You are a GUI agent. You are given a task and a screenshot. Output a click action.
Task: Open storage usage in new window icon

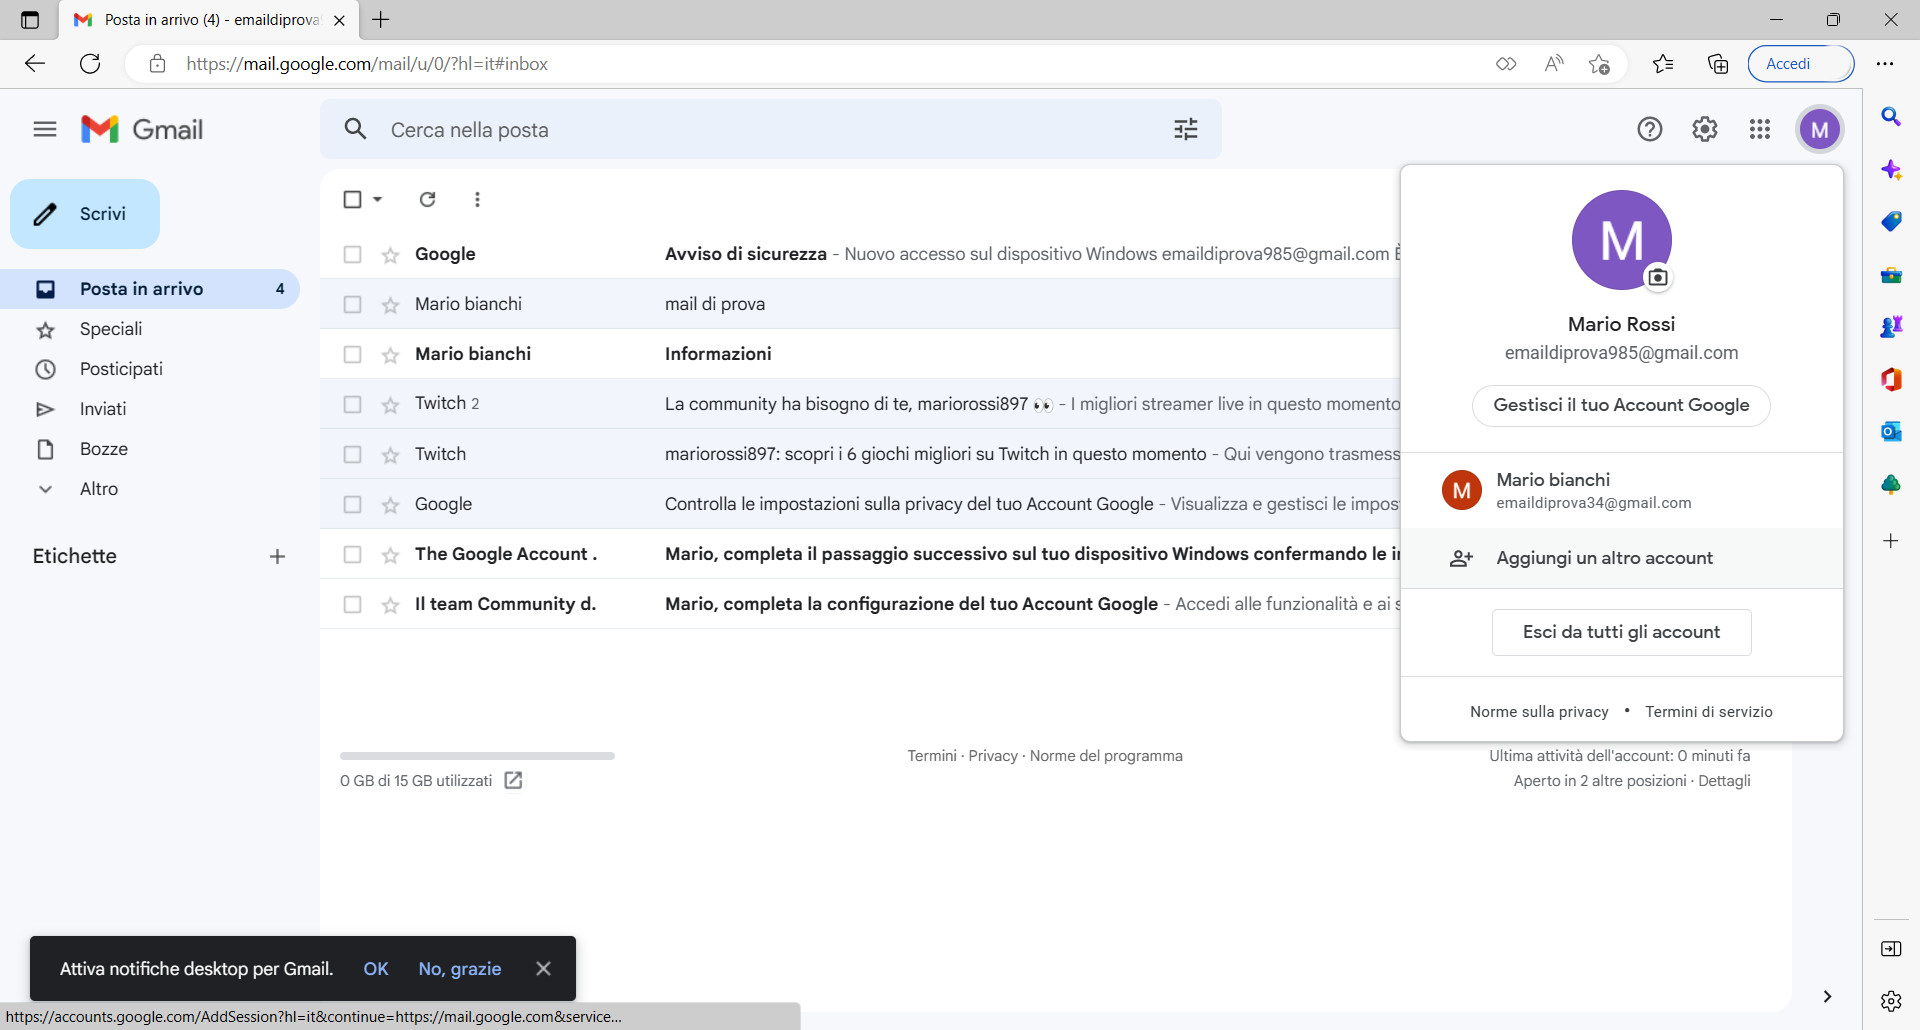click(x=514, y=780)
